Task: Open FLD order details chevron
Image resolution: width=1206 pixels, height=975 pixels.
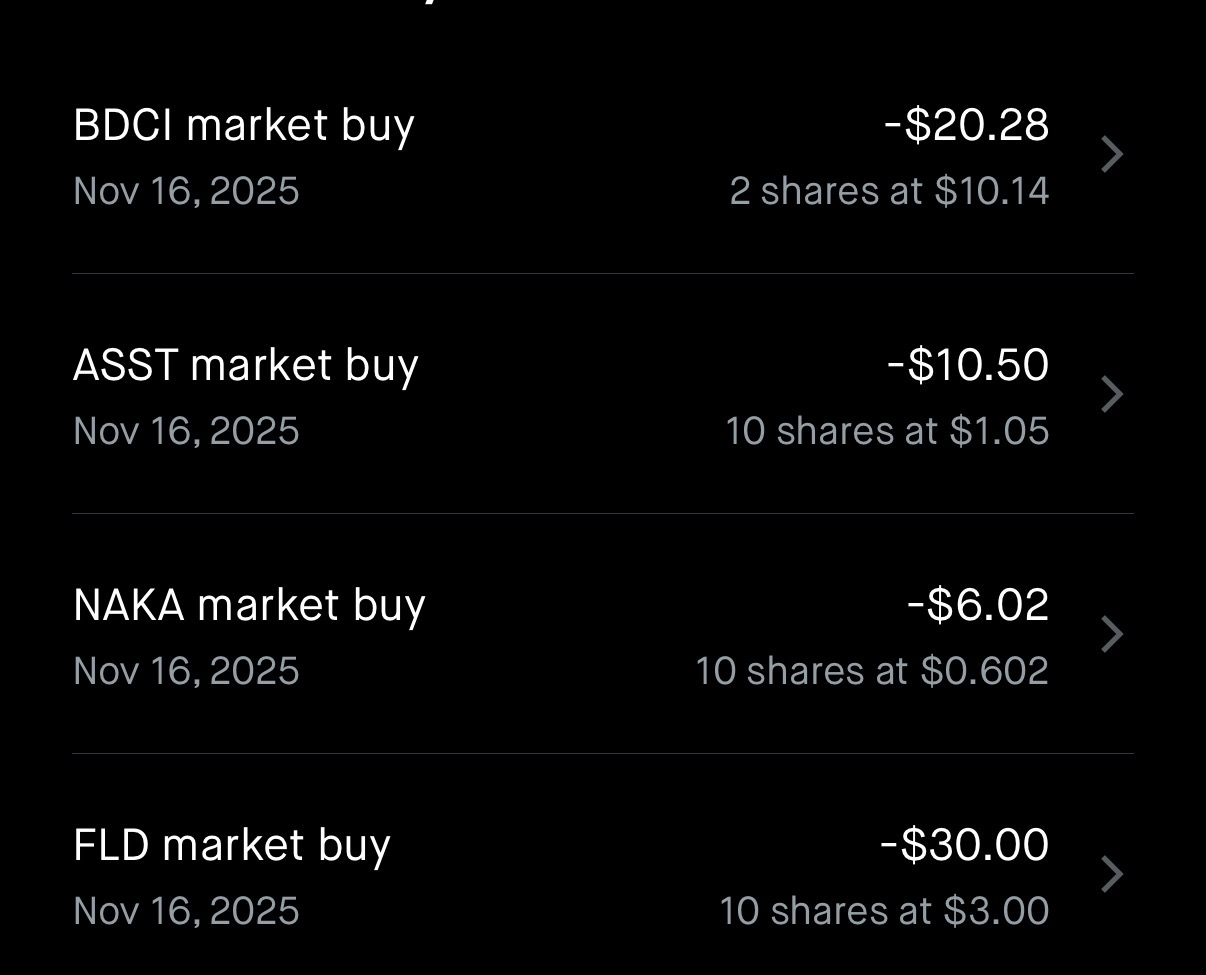Action: (1112, 875)
